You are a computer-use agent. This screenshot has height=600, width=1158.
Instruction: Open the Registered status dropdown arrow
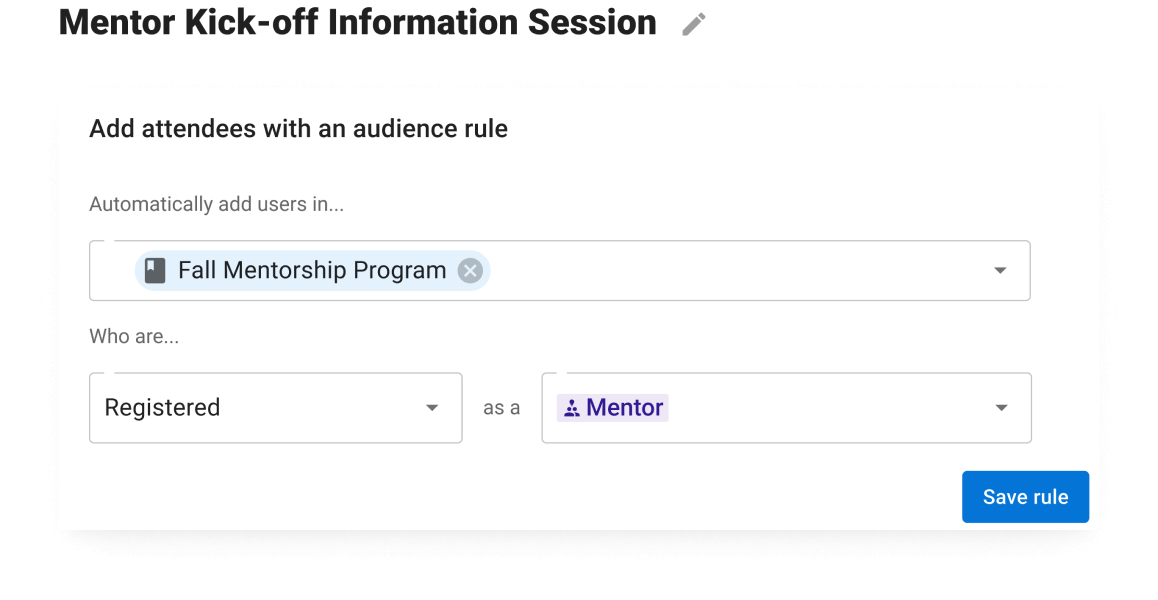click(432, 408)
